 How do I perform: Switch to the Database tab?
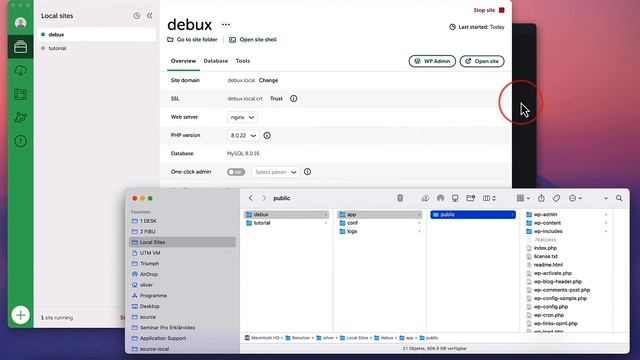[216, 61]
